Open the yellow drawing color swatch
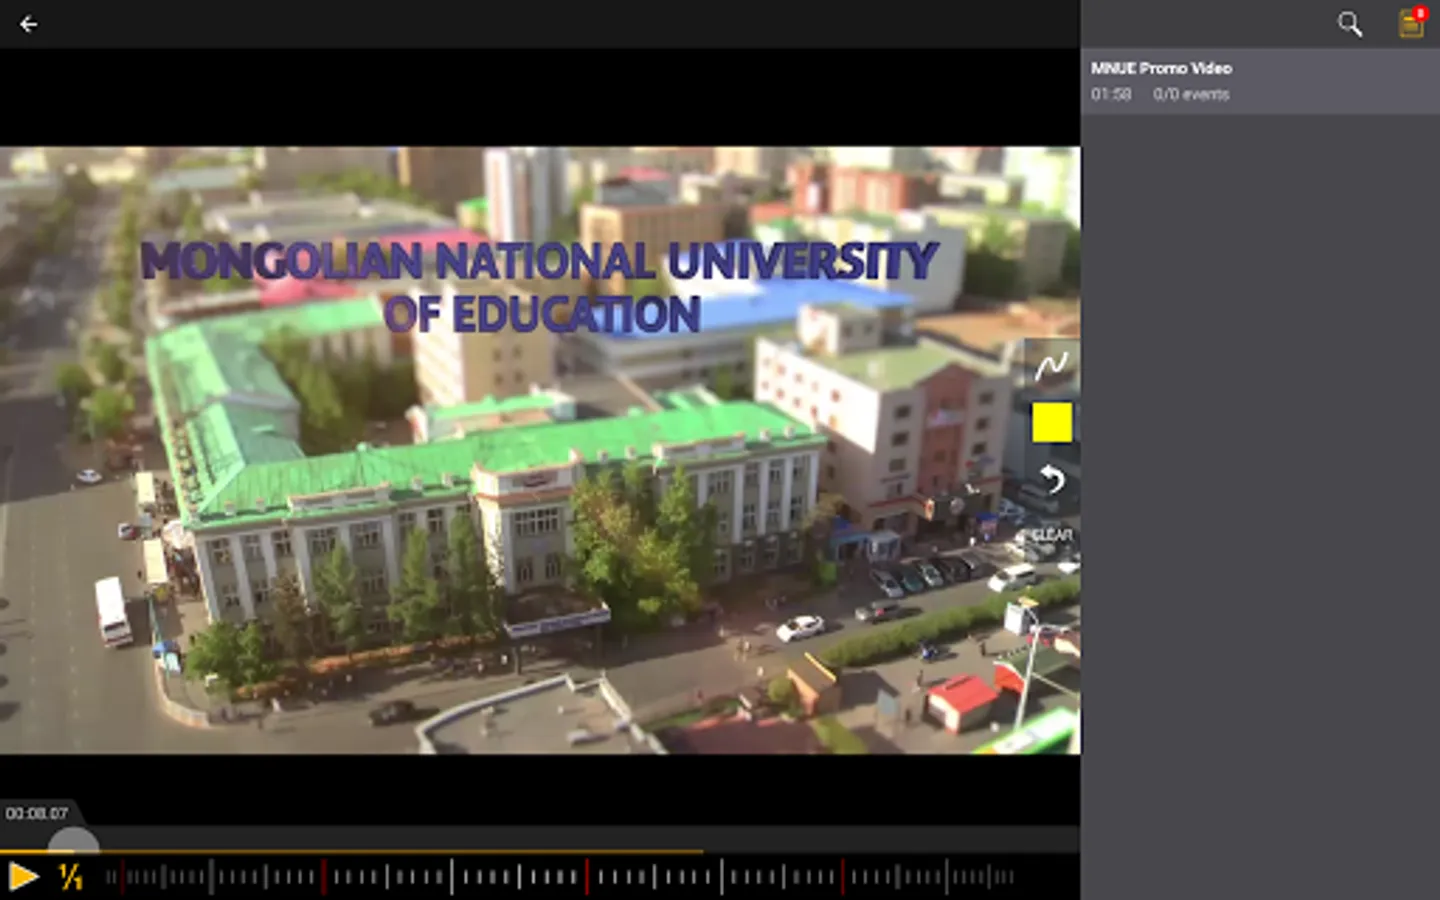Screen dimensions: 1440x900 [x=1052, y=423]
